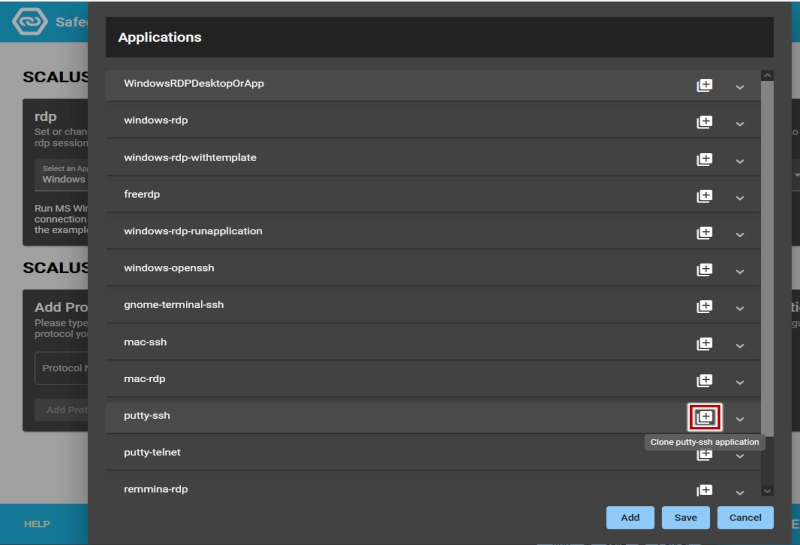This screenshot has height=545, width=800.
Task: Clone the freerdp application
Action: click(x=704, y=196)
